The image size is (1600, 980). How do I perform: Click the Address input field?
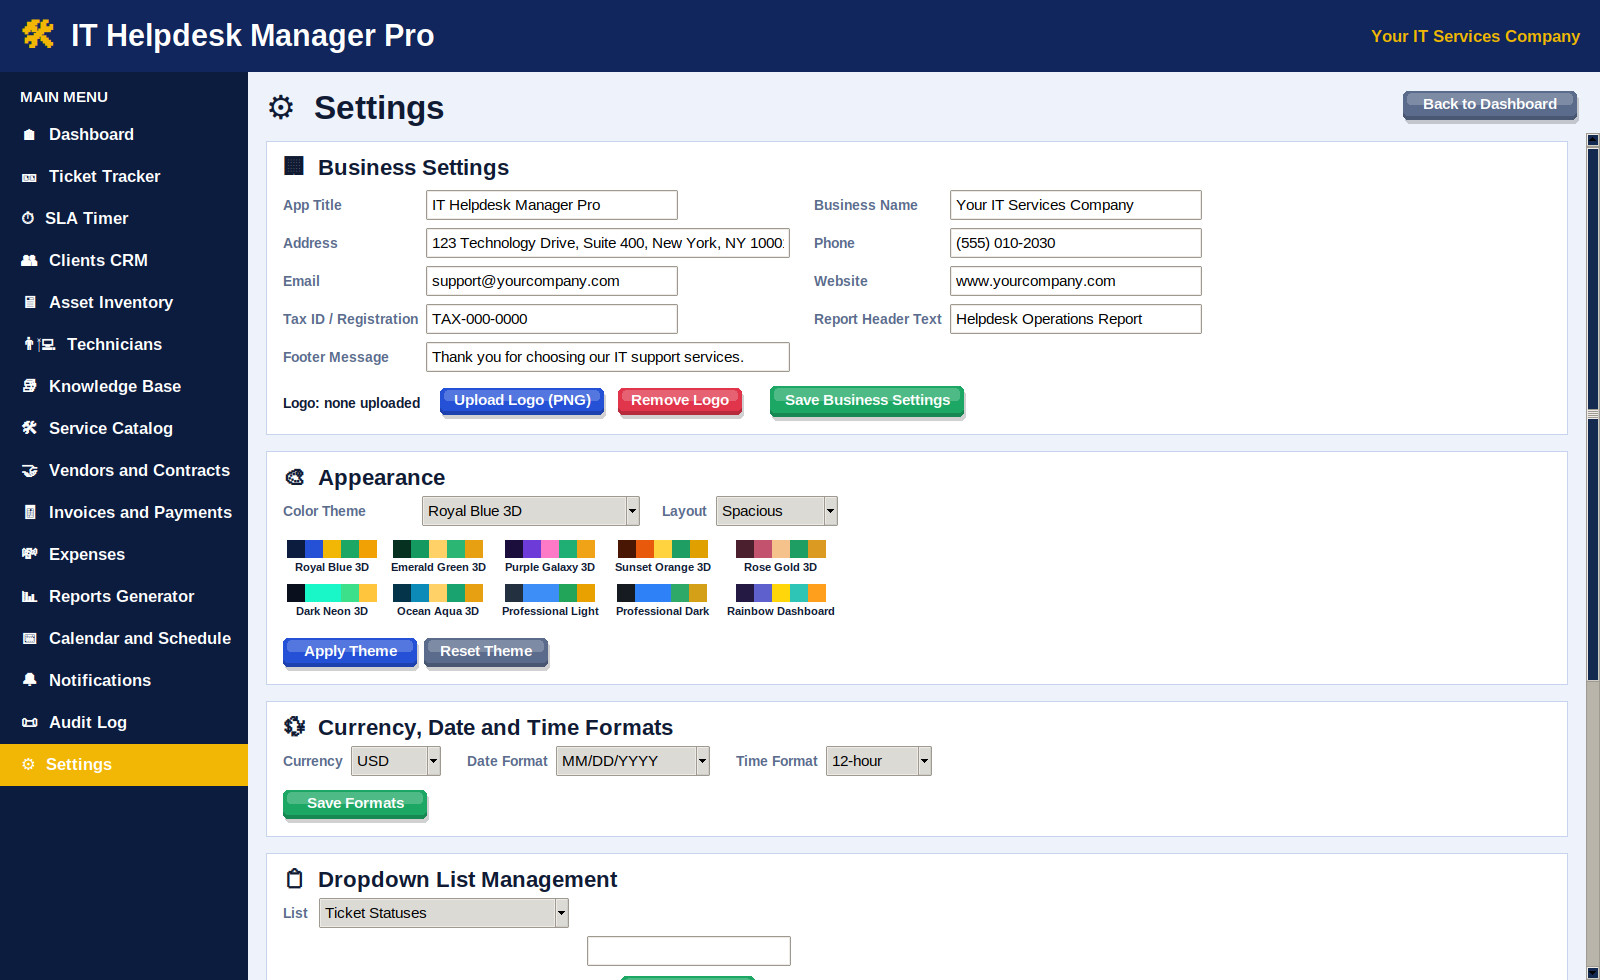[608, 243]
